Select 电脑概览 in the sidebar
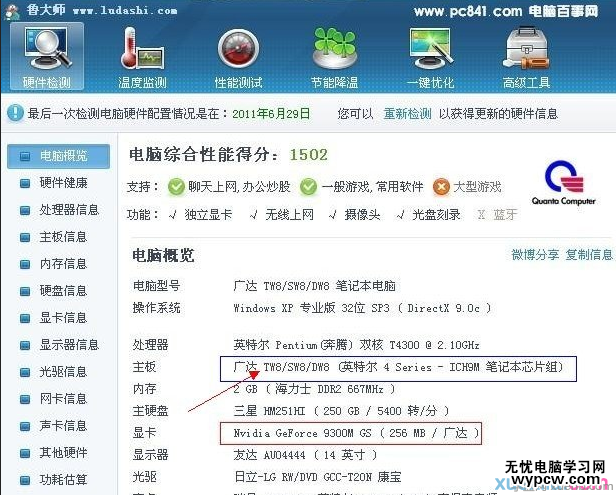The width and height of the screenshot is (616, 495). point(59,156)
